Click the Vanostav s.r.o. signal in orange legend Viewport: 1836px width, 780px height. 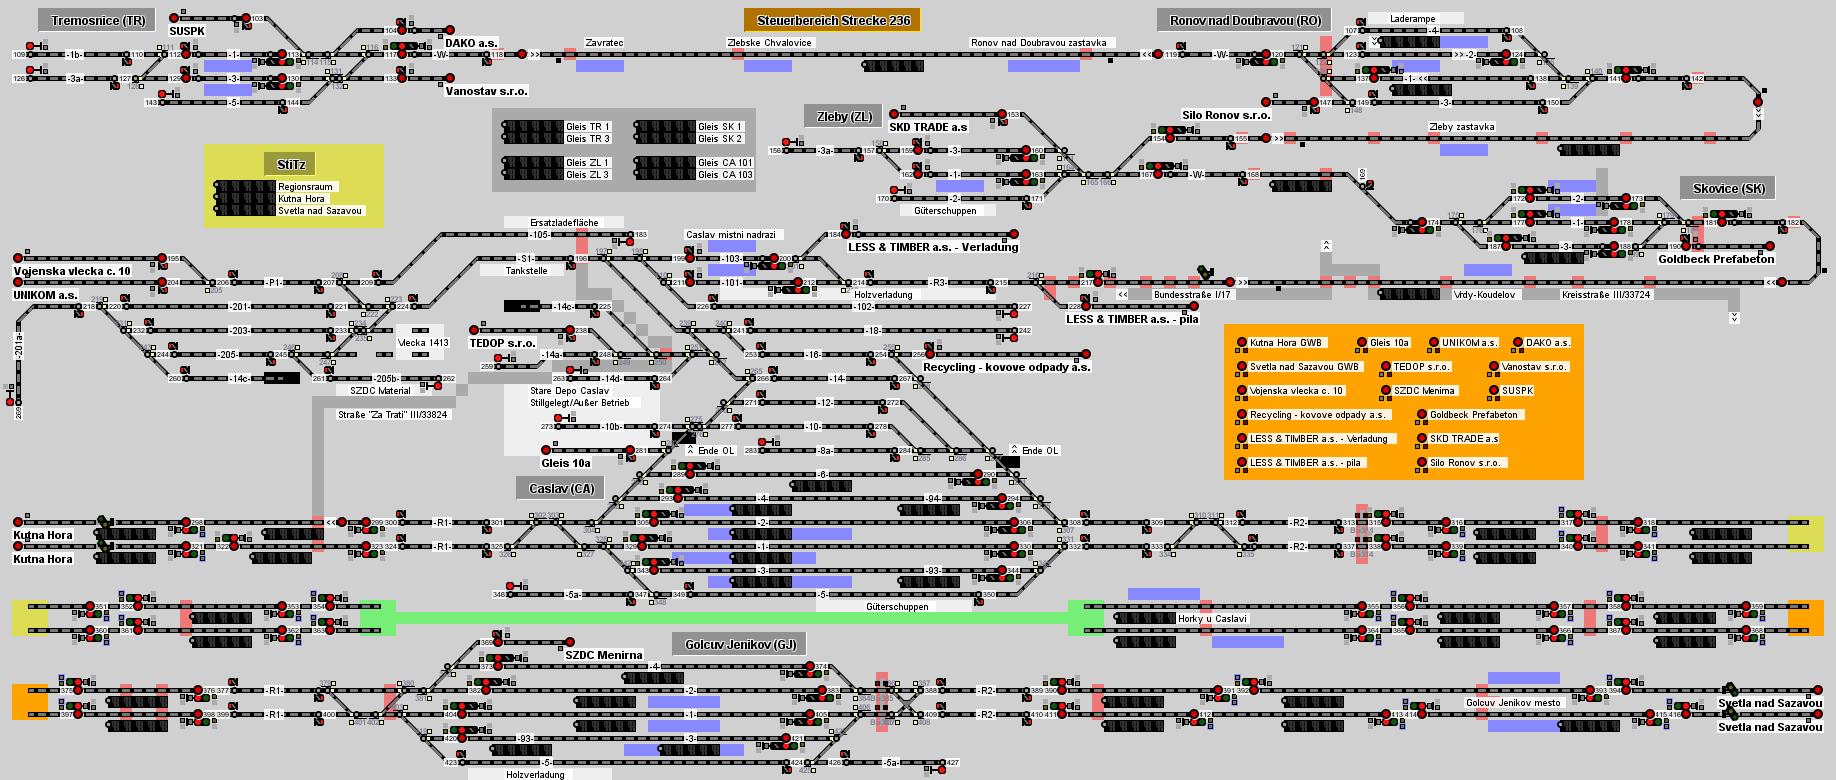tap(1494, 367)
